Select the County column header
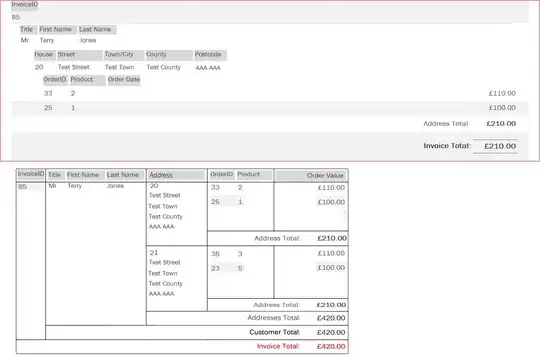Viewport: 540px width, 360px height. 169,55
